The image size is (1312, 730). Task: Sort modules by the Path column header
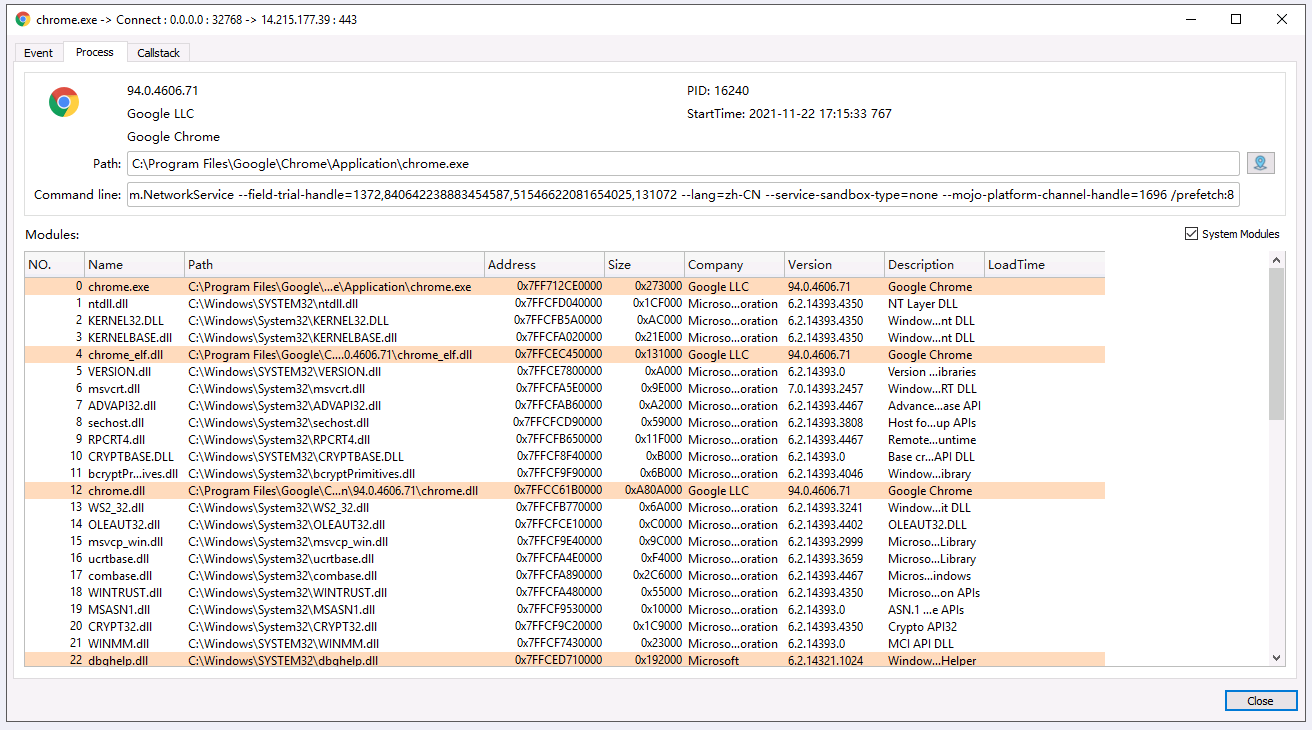coord(335,265)
